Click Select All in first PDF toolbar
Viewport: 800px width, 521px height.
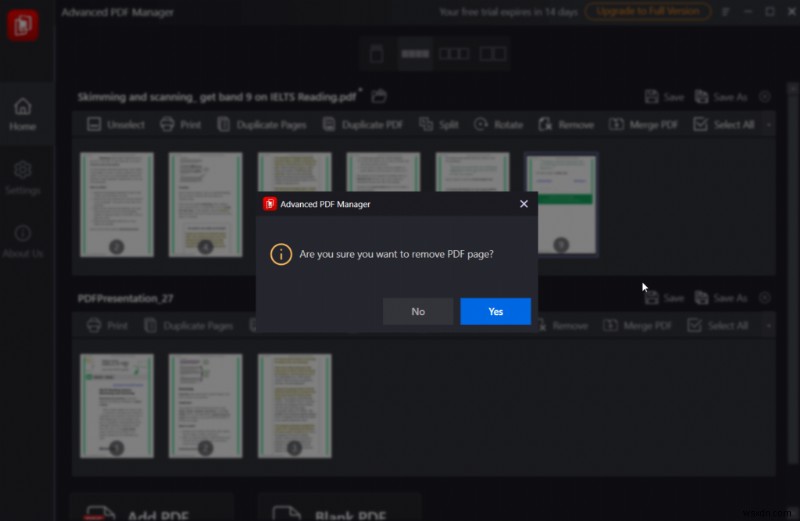pyautogui.click(x=723, y=125)
